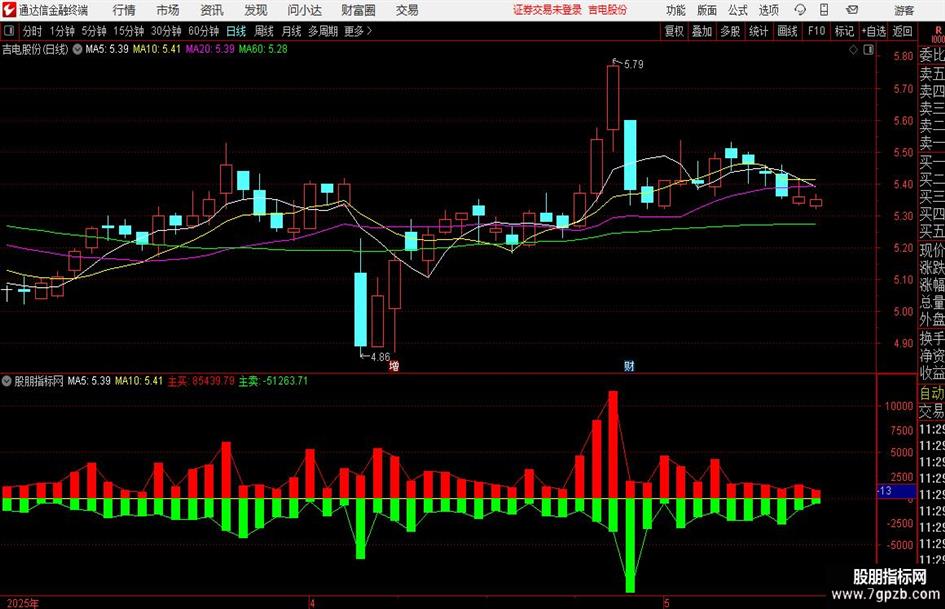The width and height of the screenshot is (945, 609).
Task: Click the 财 financial report marker
Action: (629, 365)
